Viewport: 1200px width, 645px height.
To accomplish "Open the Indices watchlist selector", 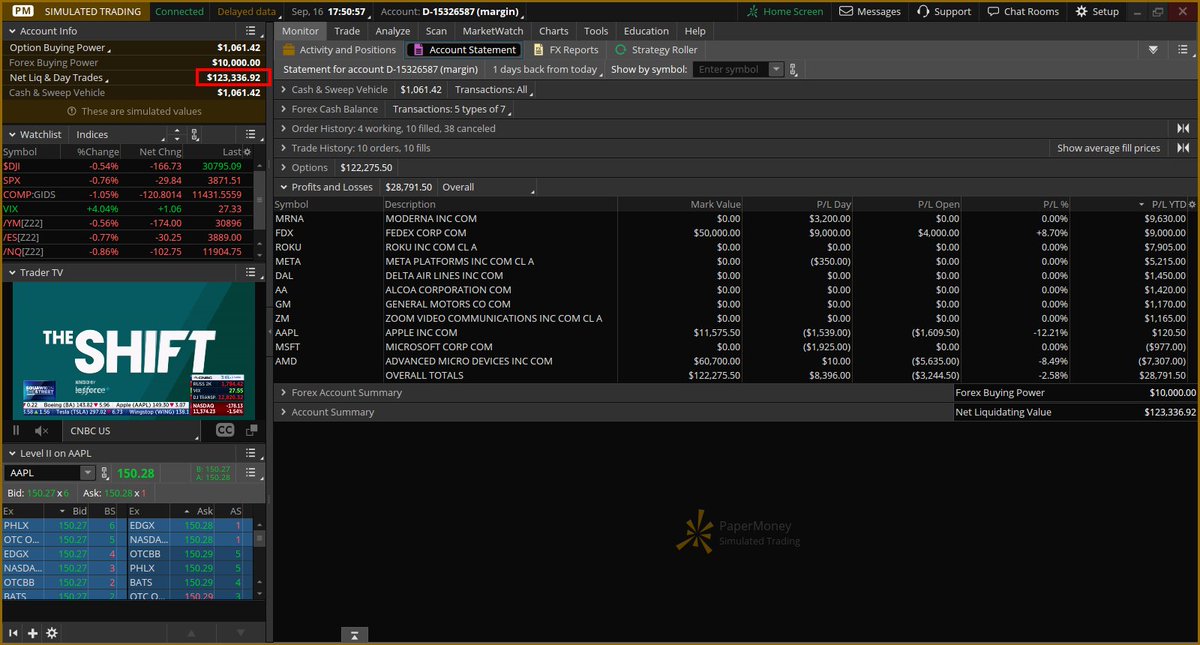I will click(121, 134).
